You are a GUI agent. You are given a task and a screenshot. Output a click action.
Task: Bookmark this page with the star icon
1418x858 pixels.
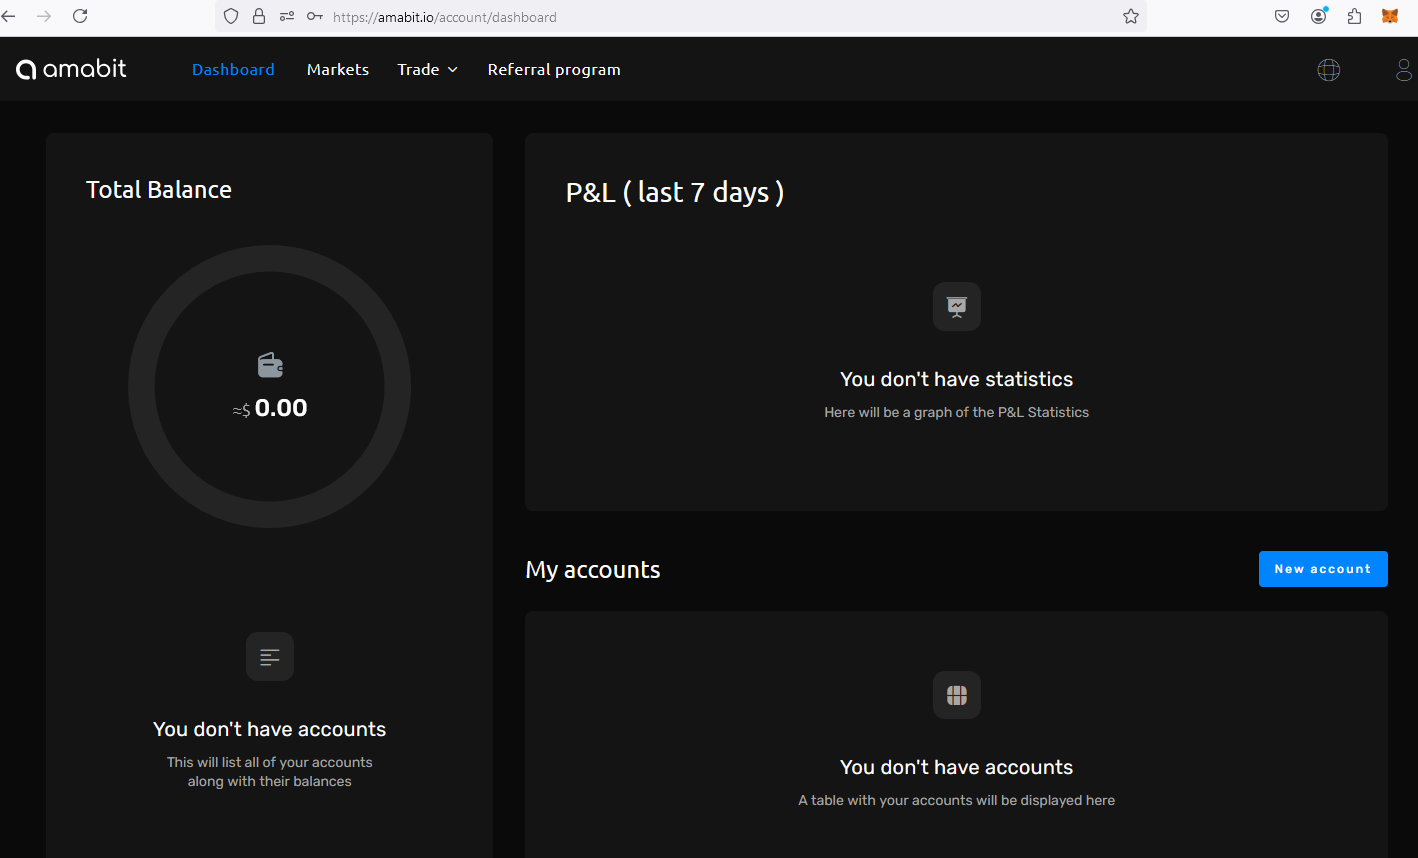pos(1131,16)
